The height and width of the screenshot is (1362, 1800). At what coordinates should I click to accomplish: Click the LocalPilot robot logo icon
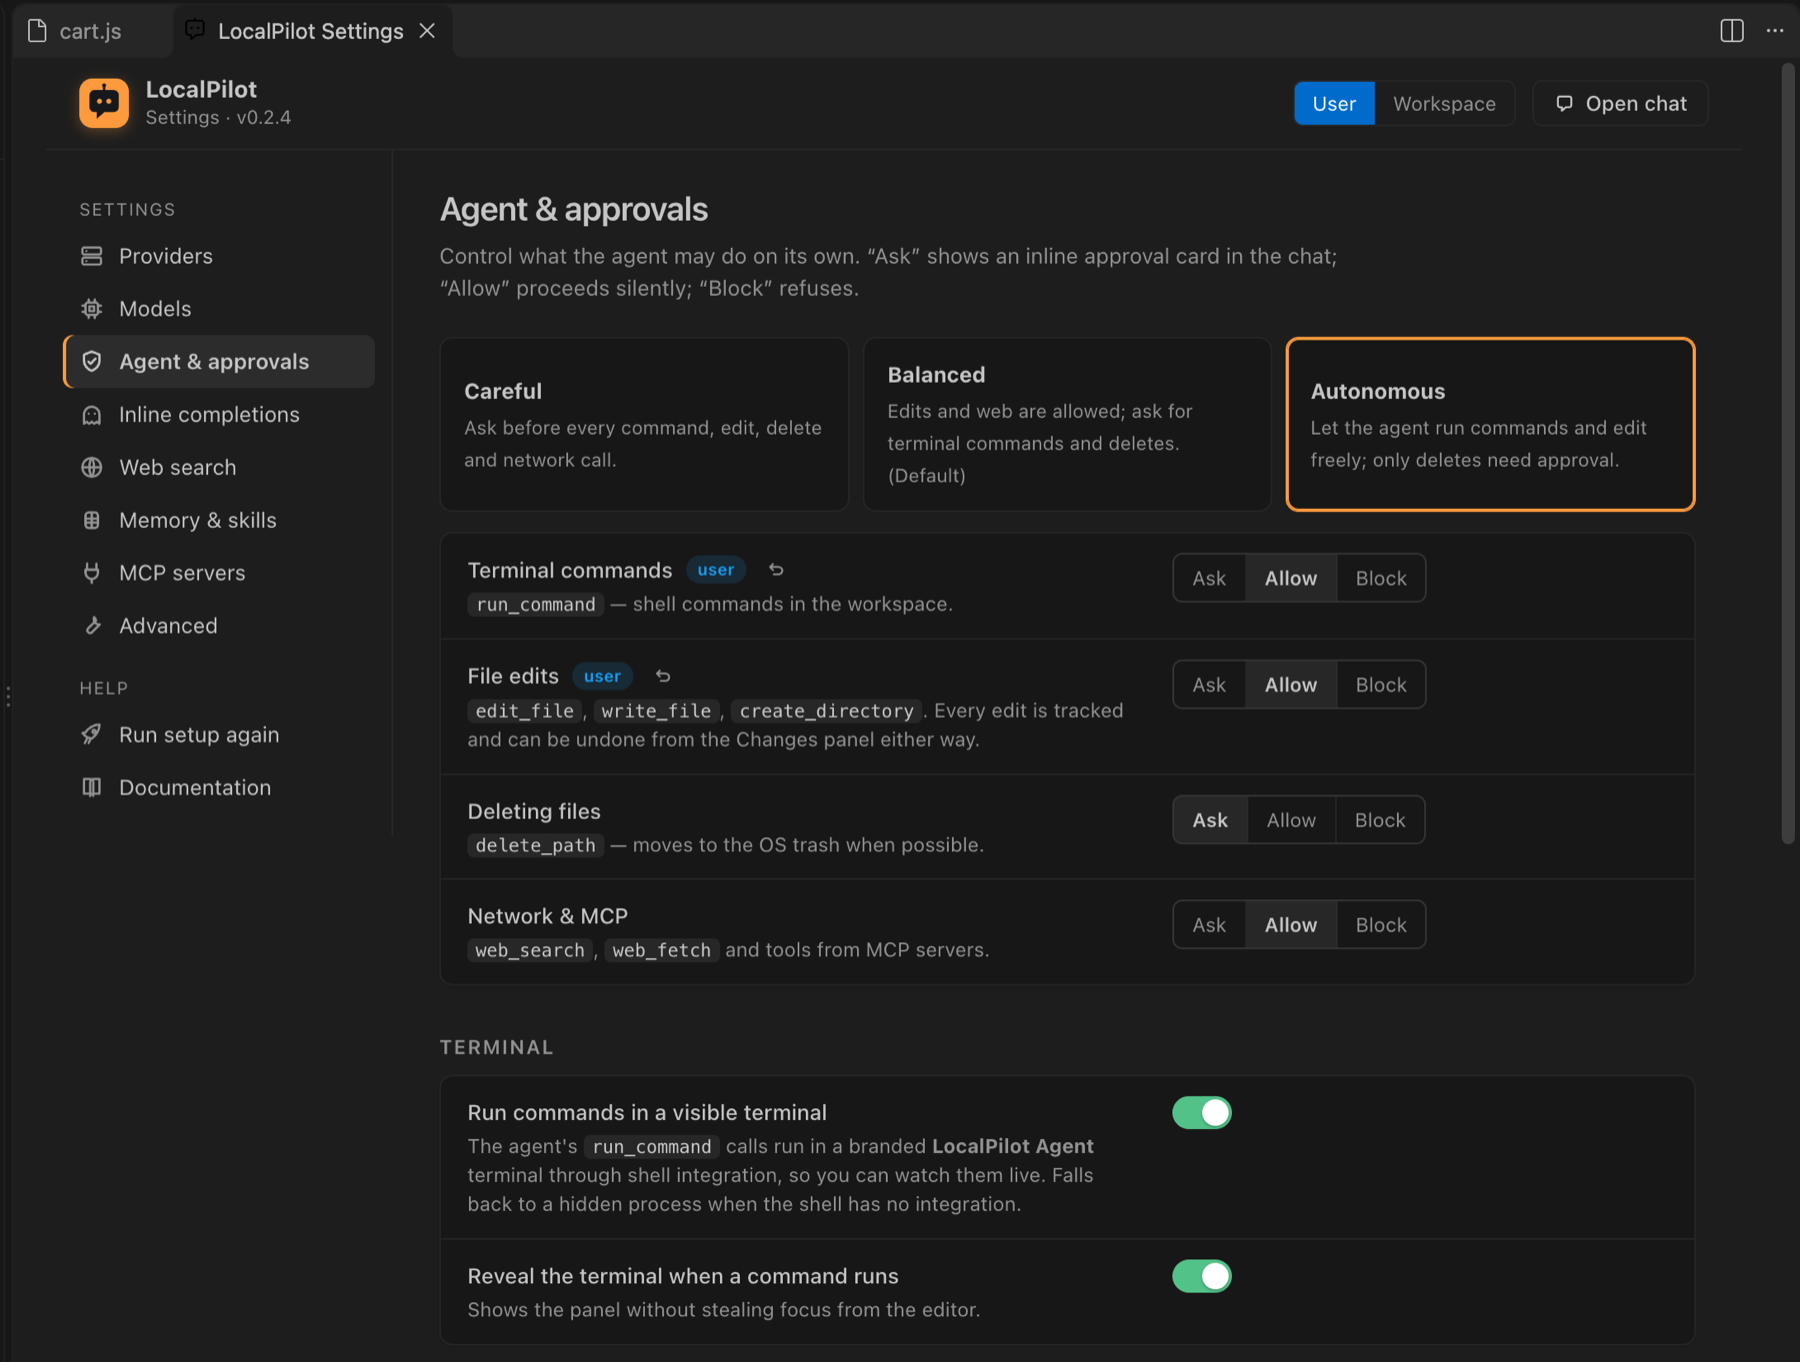104,103
